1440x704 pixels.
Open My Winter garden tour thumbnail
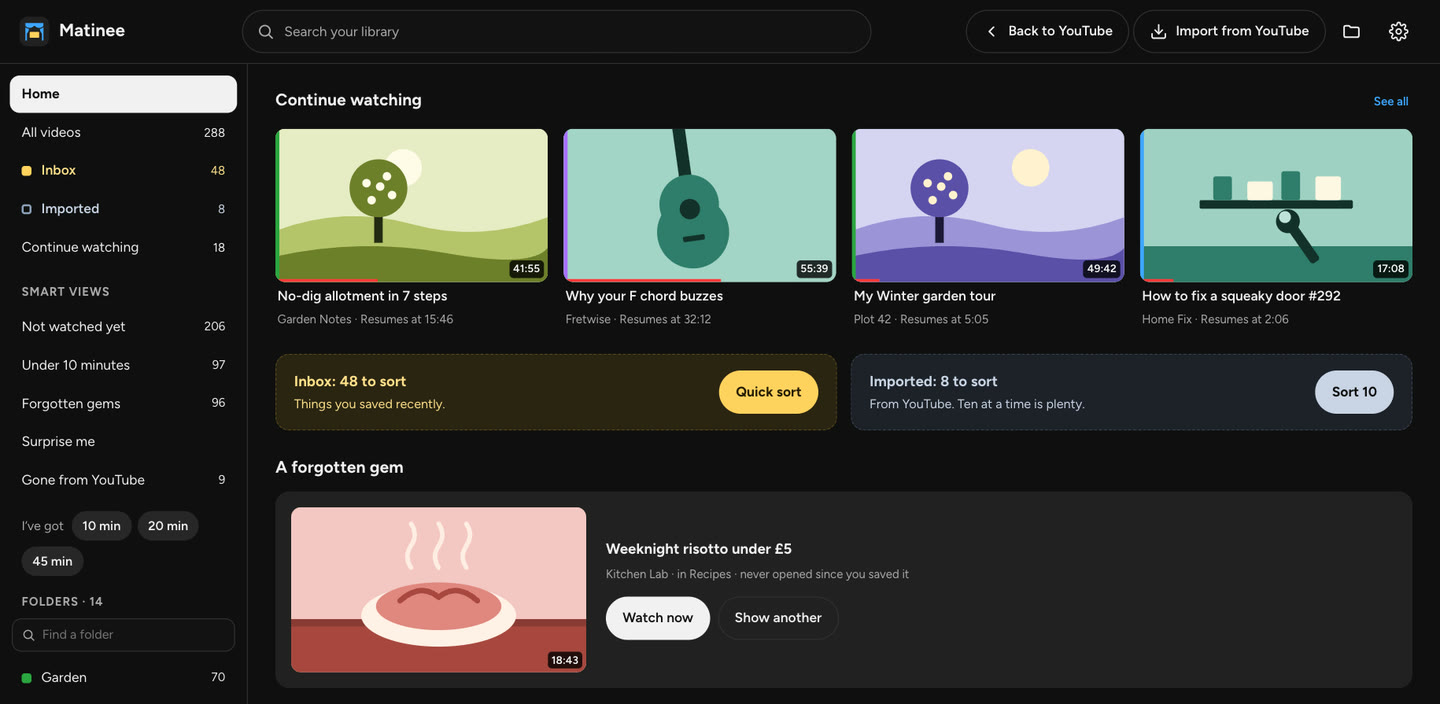tap(988, 205)
